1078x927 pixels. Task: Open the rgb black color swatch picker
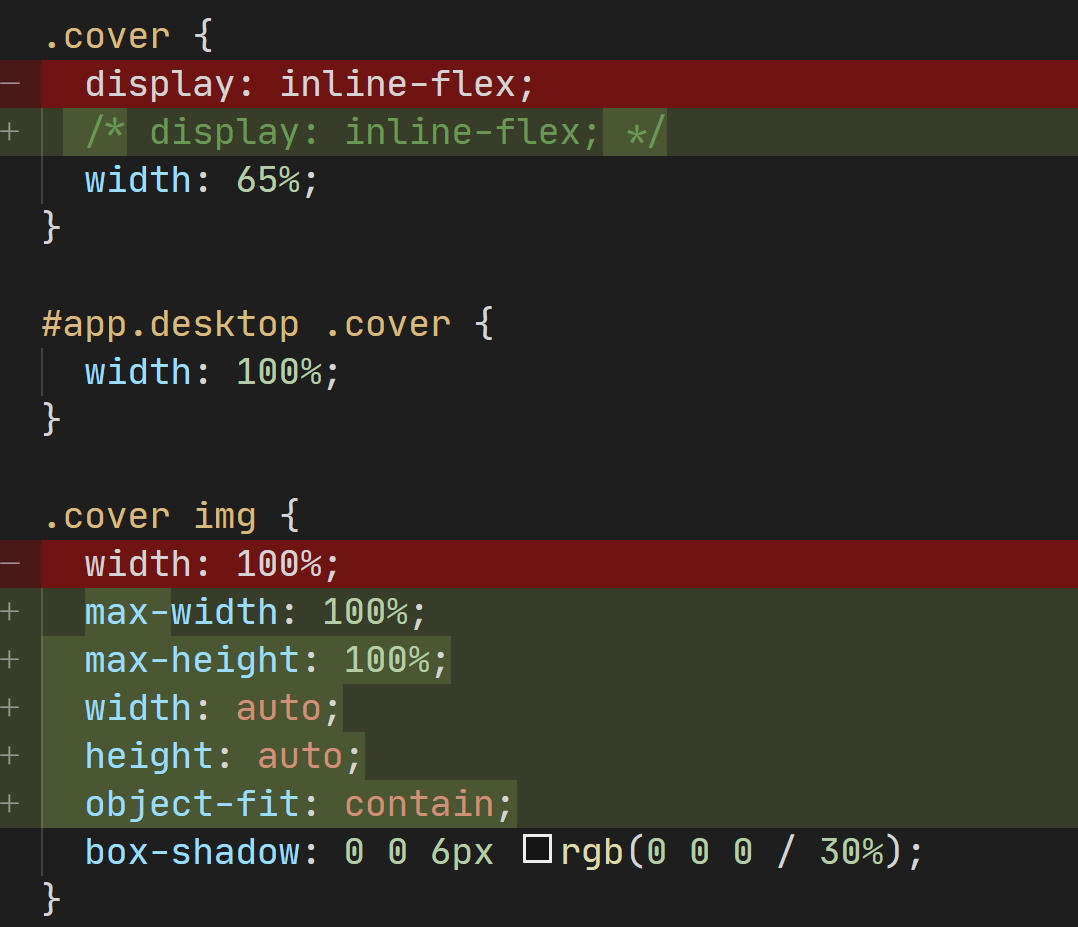537,849
